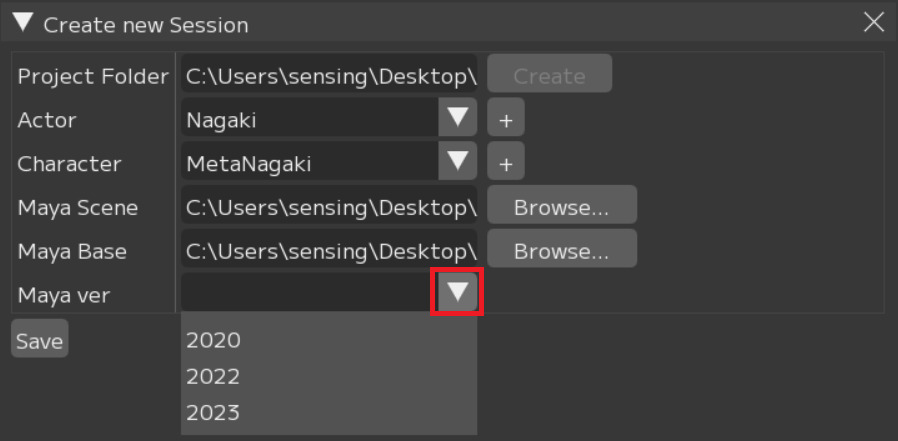
Task: Collapse the Create new Session window triangle
Action: 23,23
